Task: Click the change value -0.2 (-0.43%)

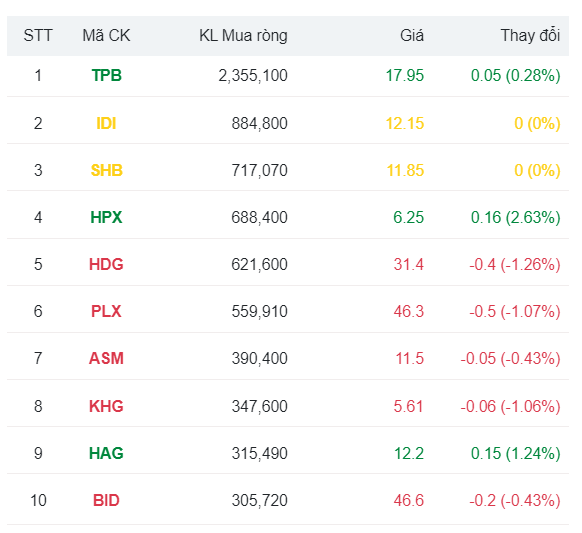Action: [x=515, y=501]
